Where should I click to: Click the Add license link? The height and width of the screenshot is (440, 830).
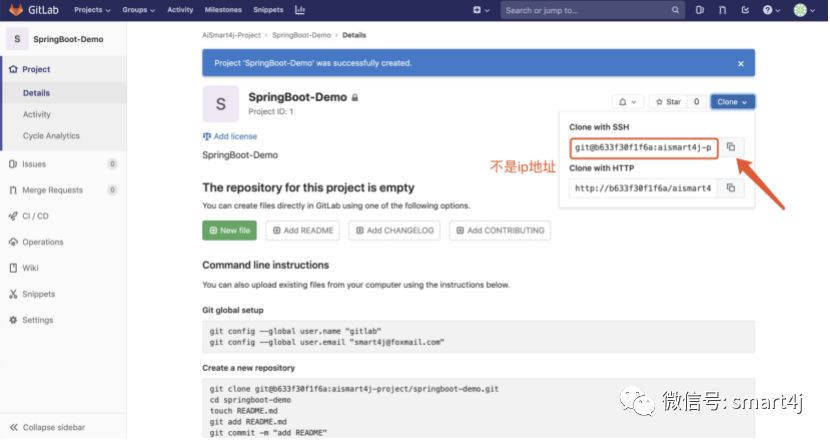230,136
